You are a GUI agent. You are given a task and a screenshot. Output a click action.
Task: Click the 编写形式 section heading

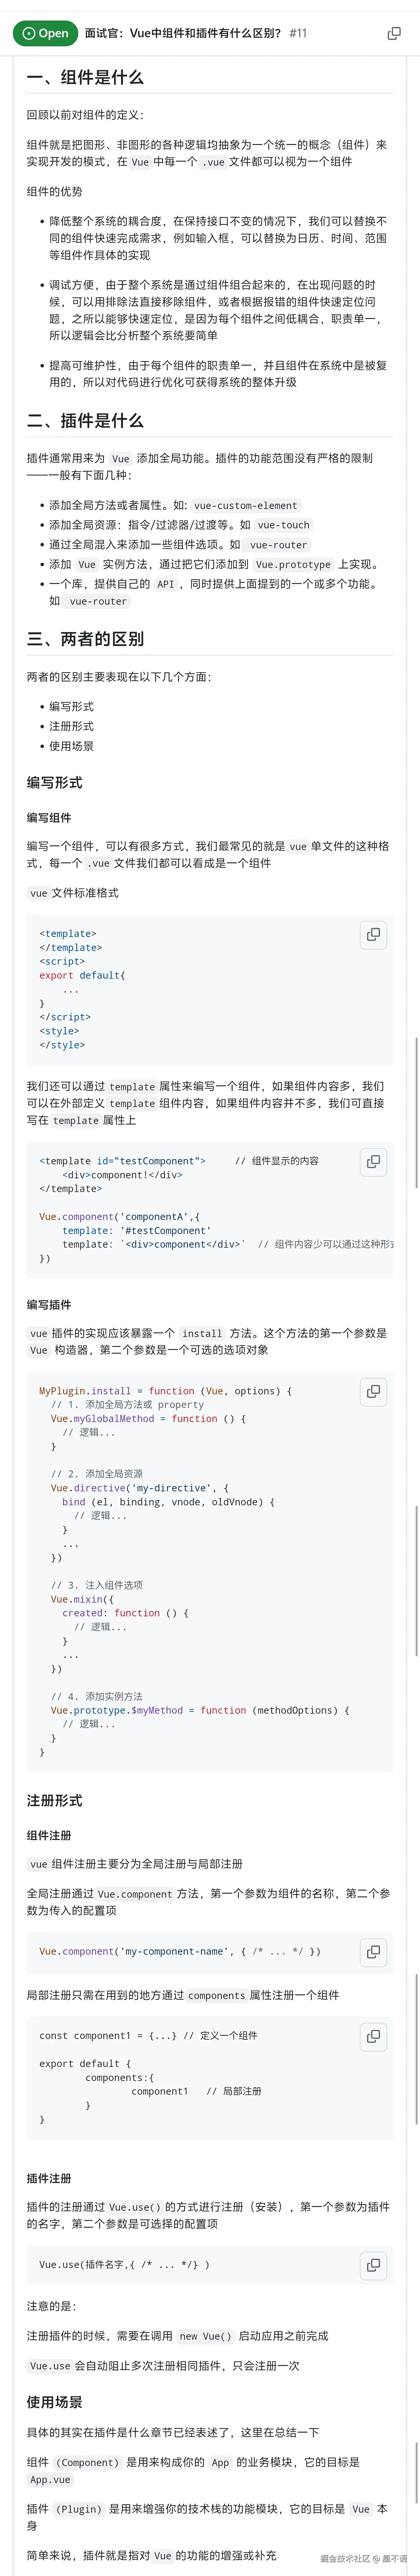pos(55,782)
